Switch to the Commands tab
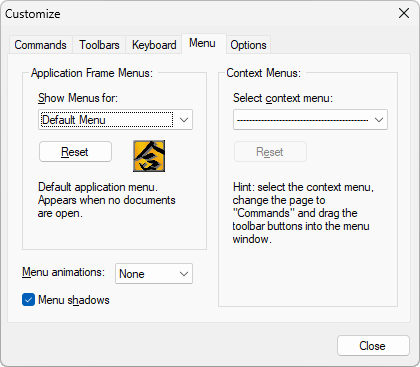Image resolution: width=420 pixels, height=367 pixels. click(41, 45)
